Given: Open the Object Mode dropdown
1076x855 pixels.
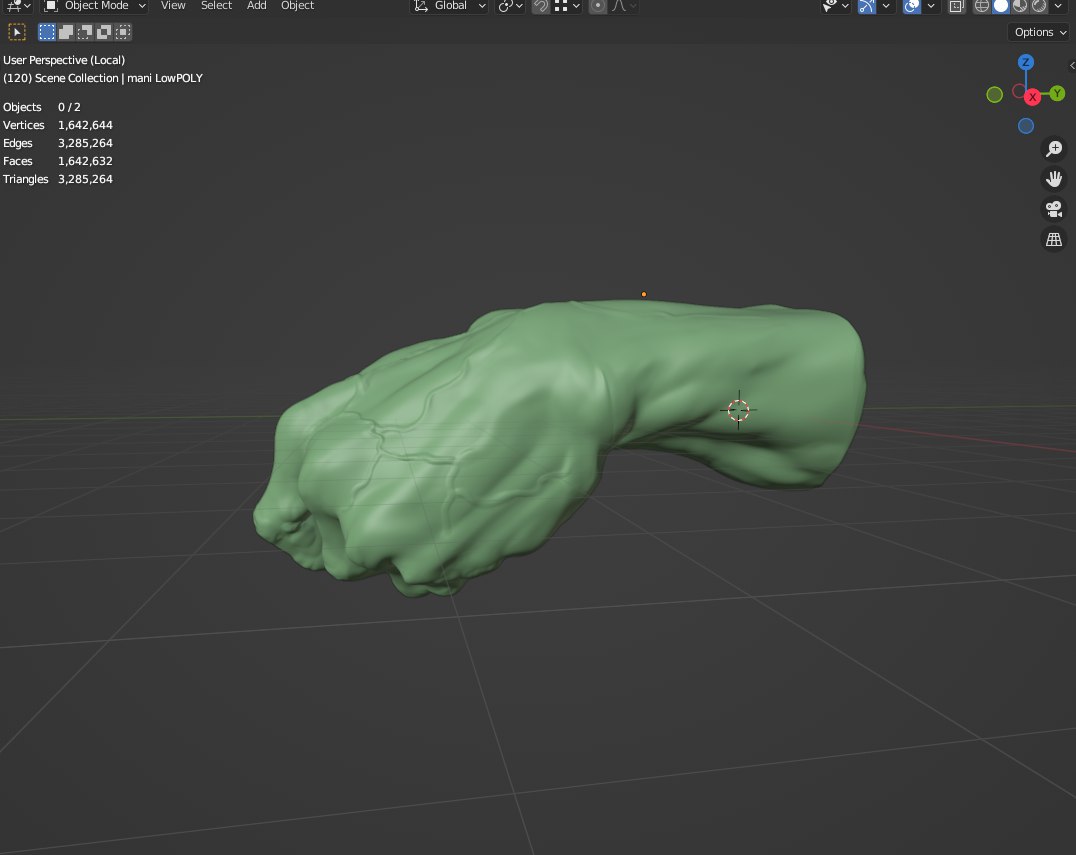Looking at the screenshot, I should (95, 5).
